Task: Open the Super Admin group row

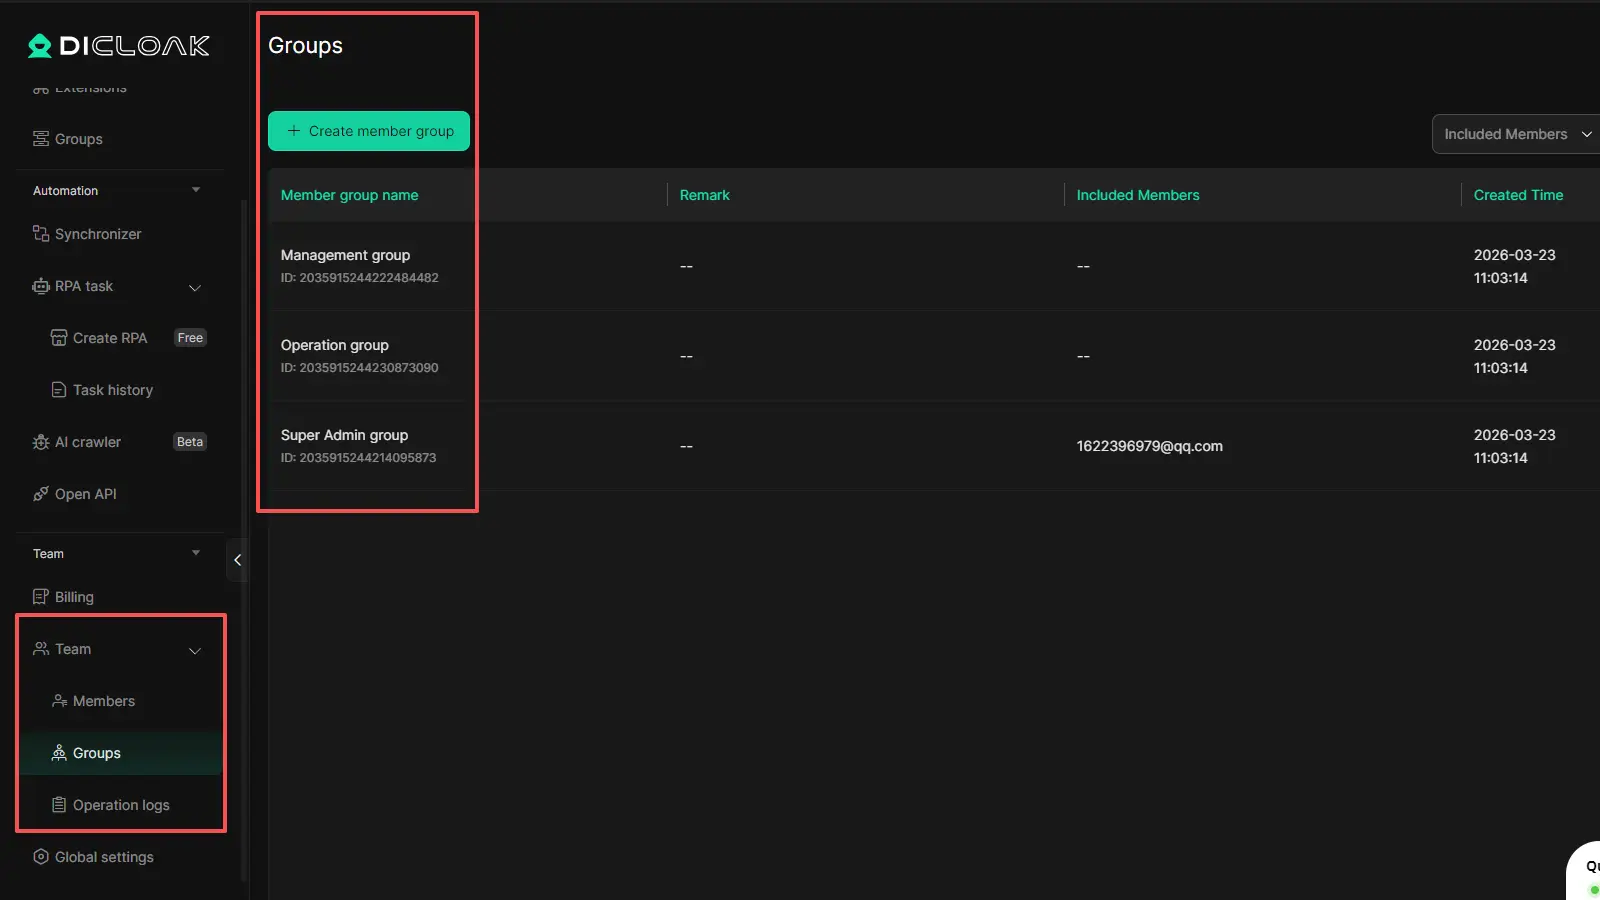Action: click(x=344, y=435)
